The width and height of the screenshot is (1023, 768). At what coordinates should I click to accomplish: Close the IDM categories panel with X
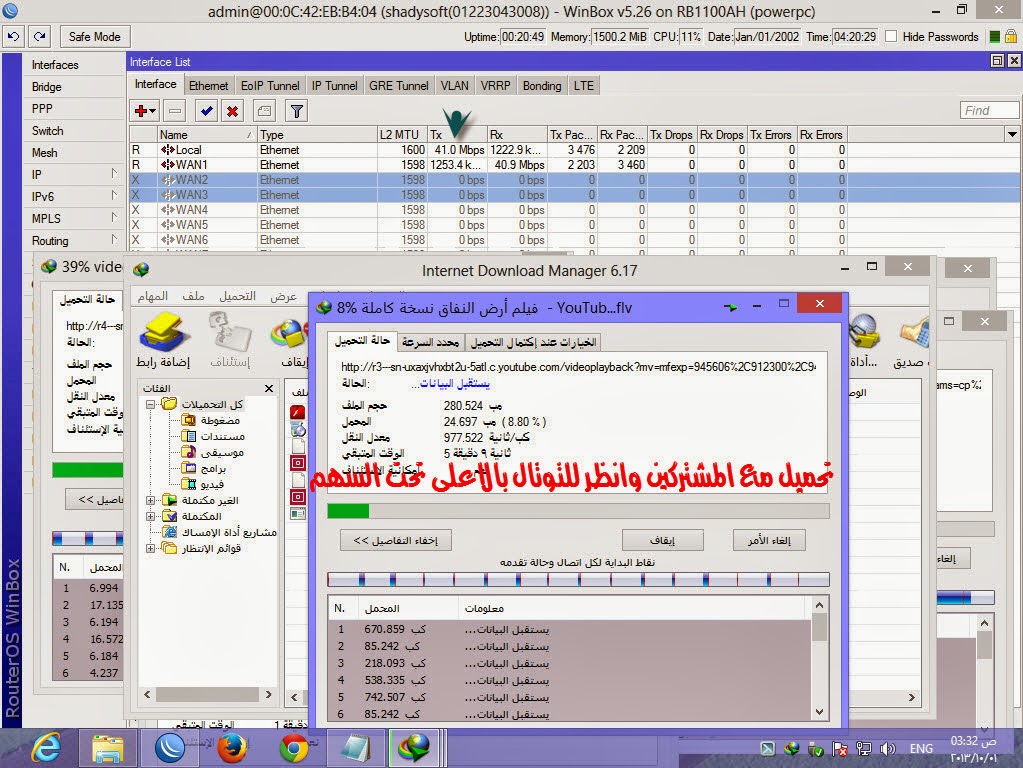coord(269,388)
